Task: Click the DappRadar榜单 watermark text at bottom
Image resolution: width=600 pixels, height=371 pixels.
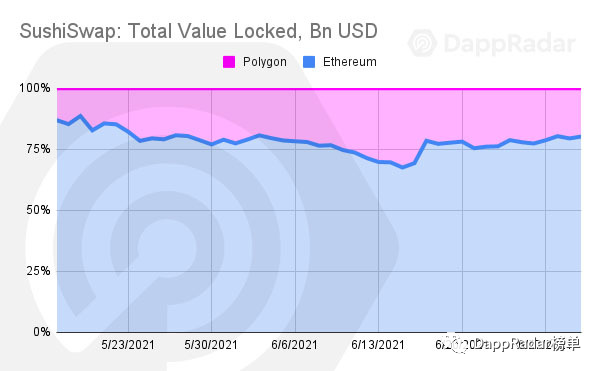Action: [x=527, y=344]
